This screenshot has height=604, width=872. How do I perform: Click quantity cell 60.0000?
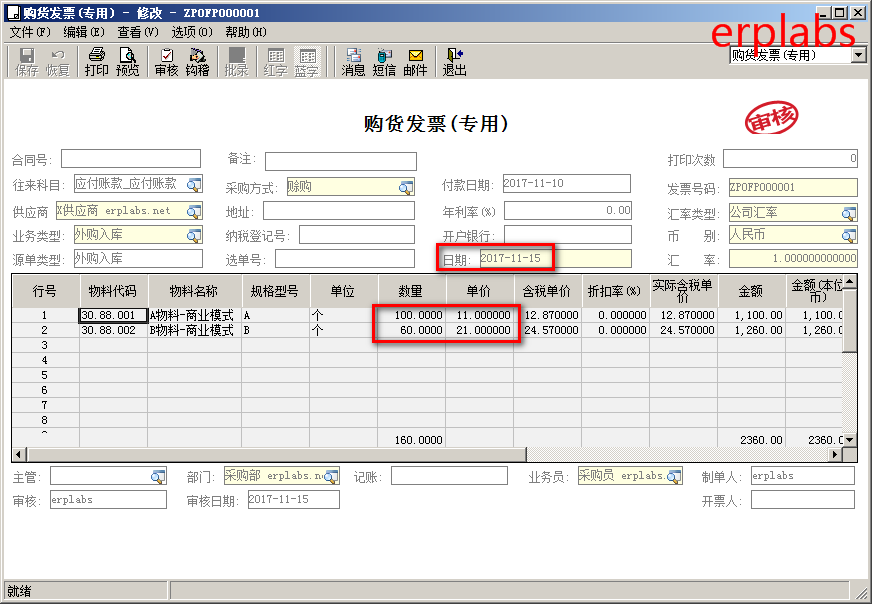click(412, 330)
